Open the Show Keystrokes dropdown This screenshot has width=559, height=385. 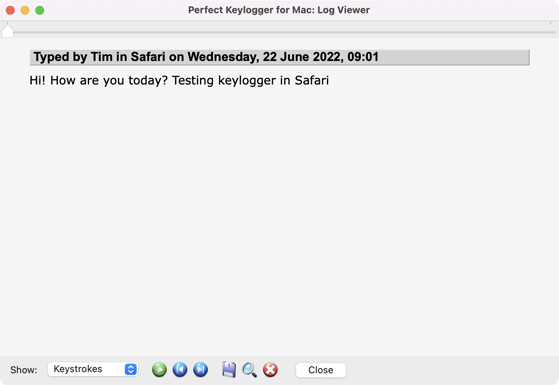click(93, 369)
